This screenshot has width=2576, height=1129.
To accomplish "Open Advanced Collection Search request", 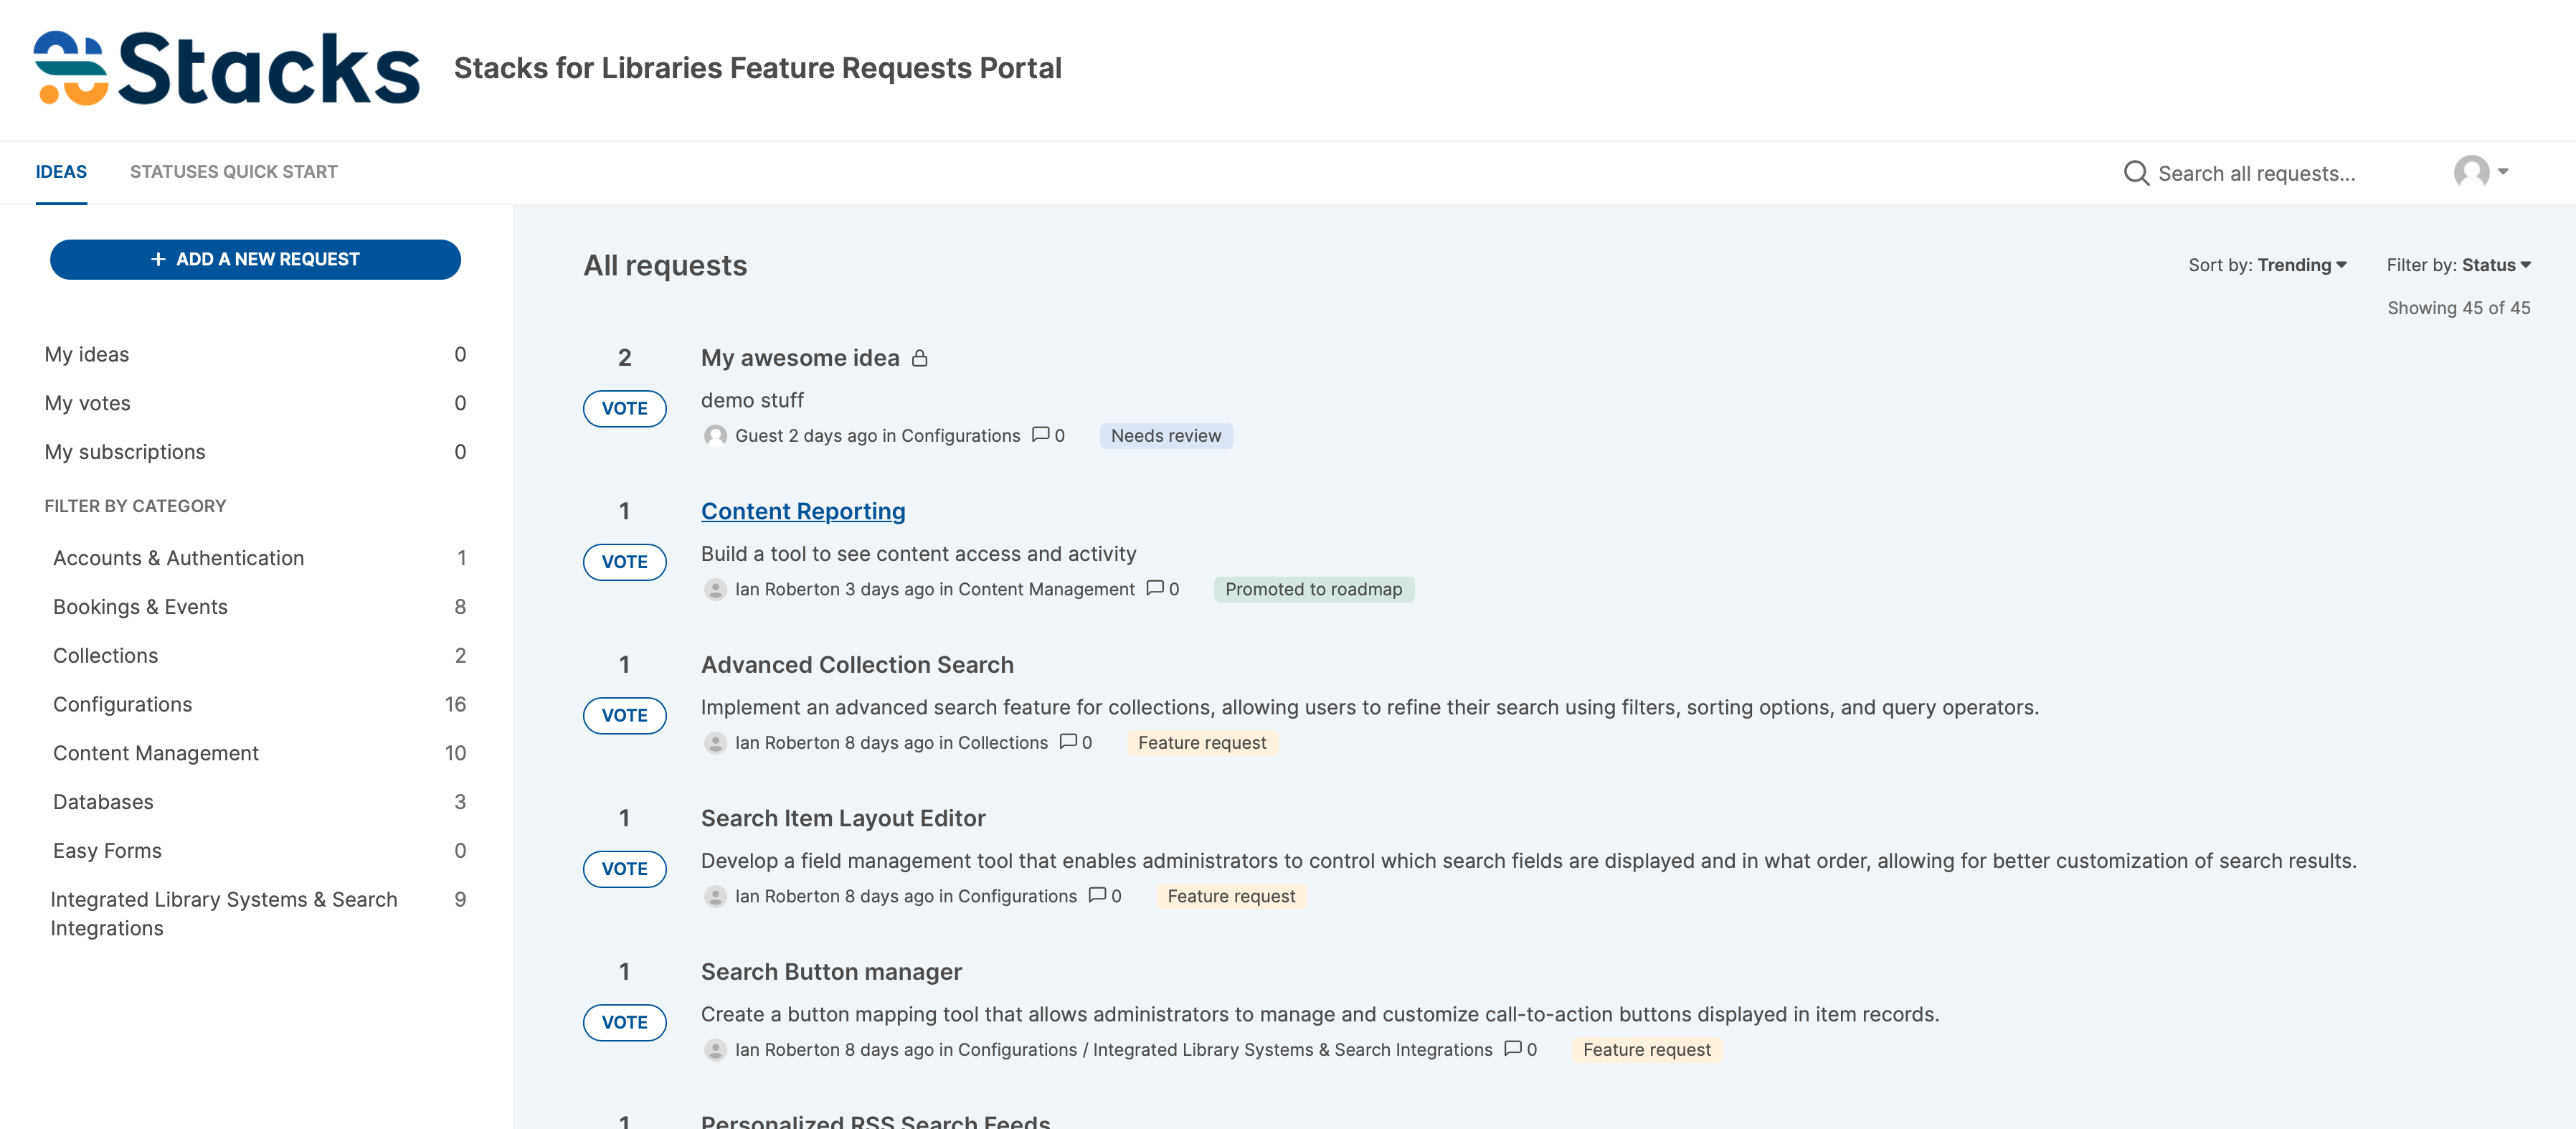I will (857, 665).
